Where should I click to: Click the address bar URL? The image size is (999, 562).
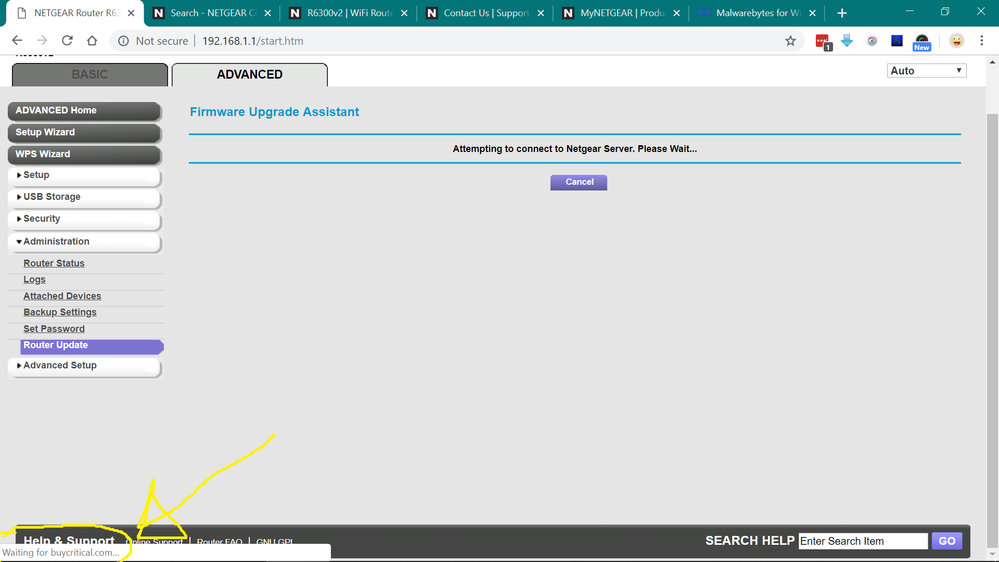pyautogui.click(x=253, y=41)
